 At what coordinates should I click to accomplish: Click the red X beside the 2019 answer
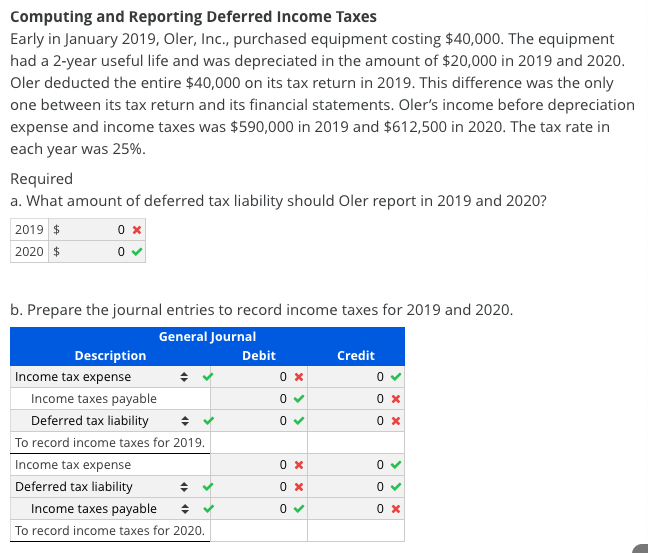click(137, 230)
